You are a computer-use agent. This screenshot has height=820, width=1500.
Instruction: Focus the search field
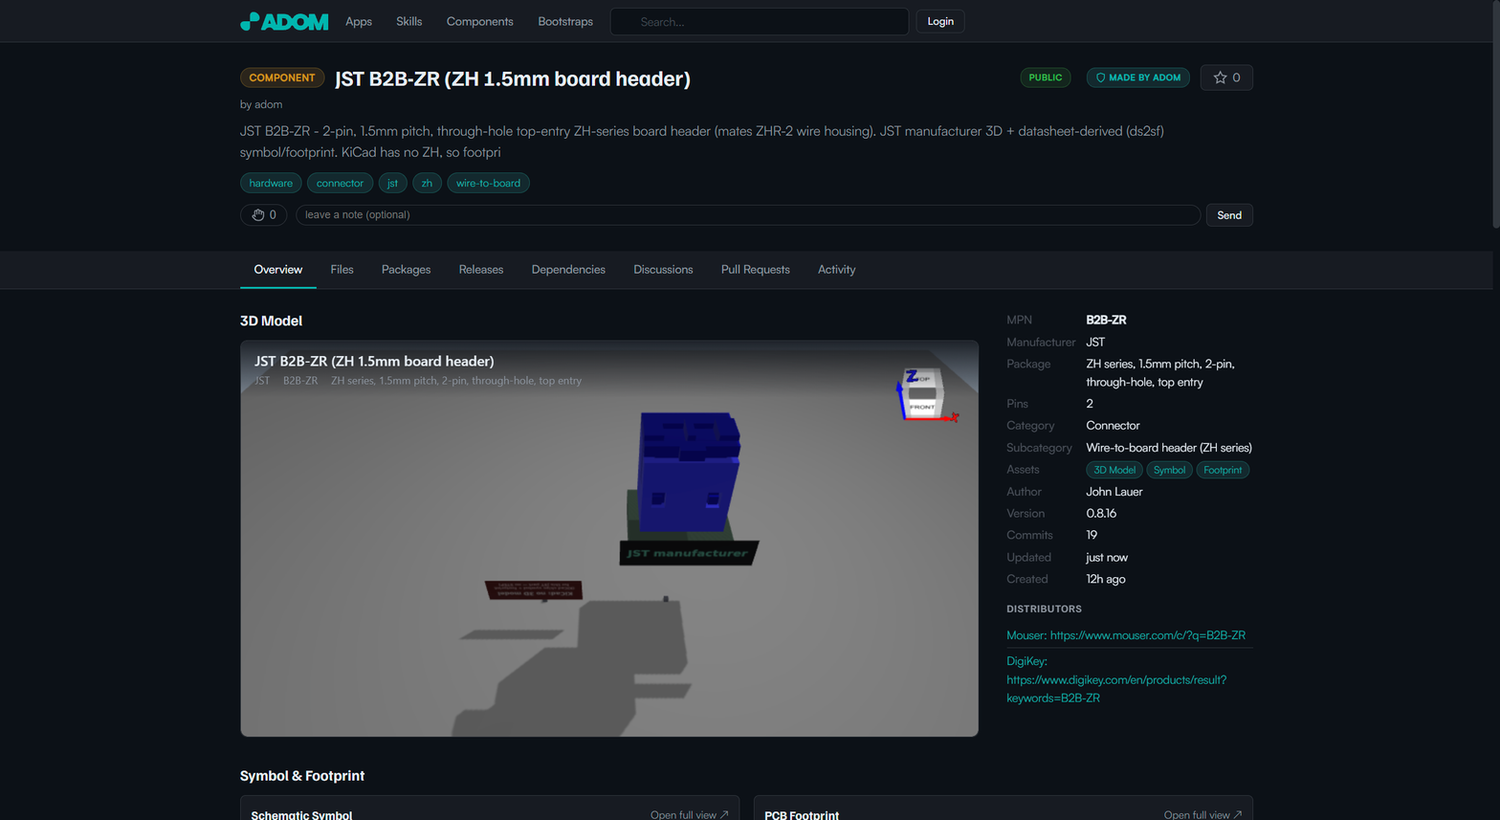760,21
